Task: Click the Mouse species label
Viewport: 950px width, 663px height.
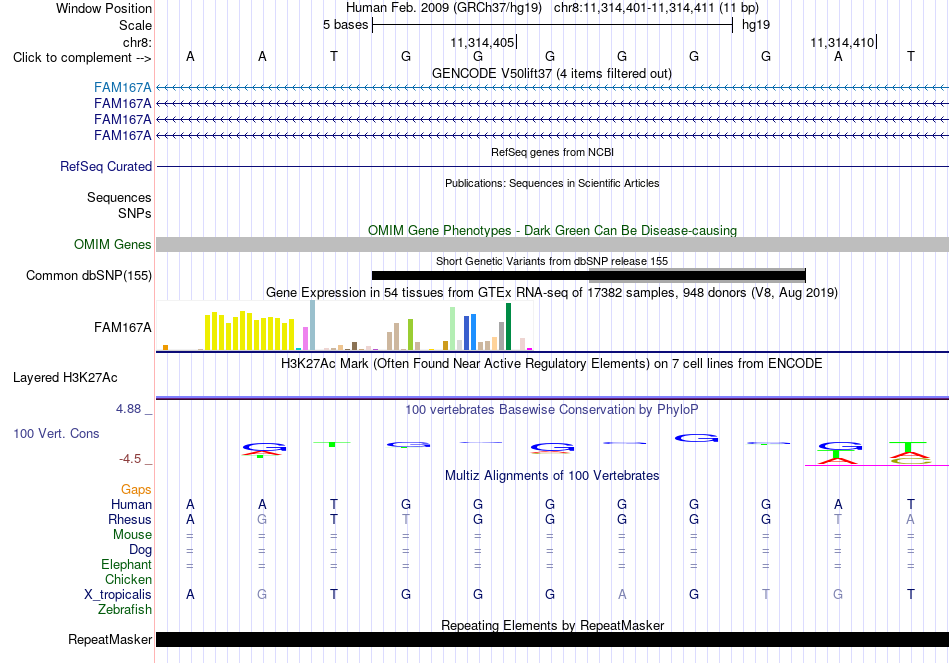Action: pos(132,535)
